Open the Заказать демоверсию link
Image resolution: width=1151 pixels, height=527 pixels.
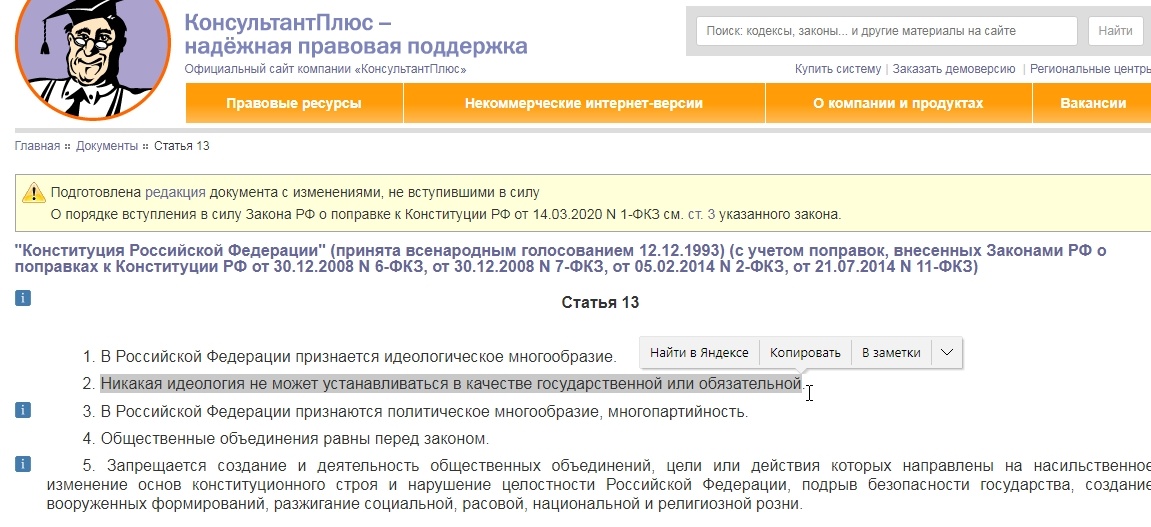[954, 69]
